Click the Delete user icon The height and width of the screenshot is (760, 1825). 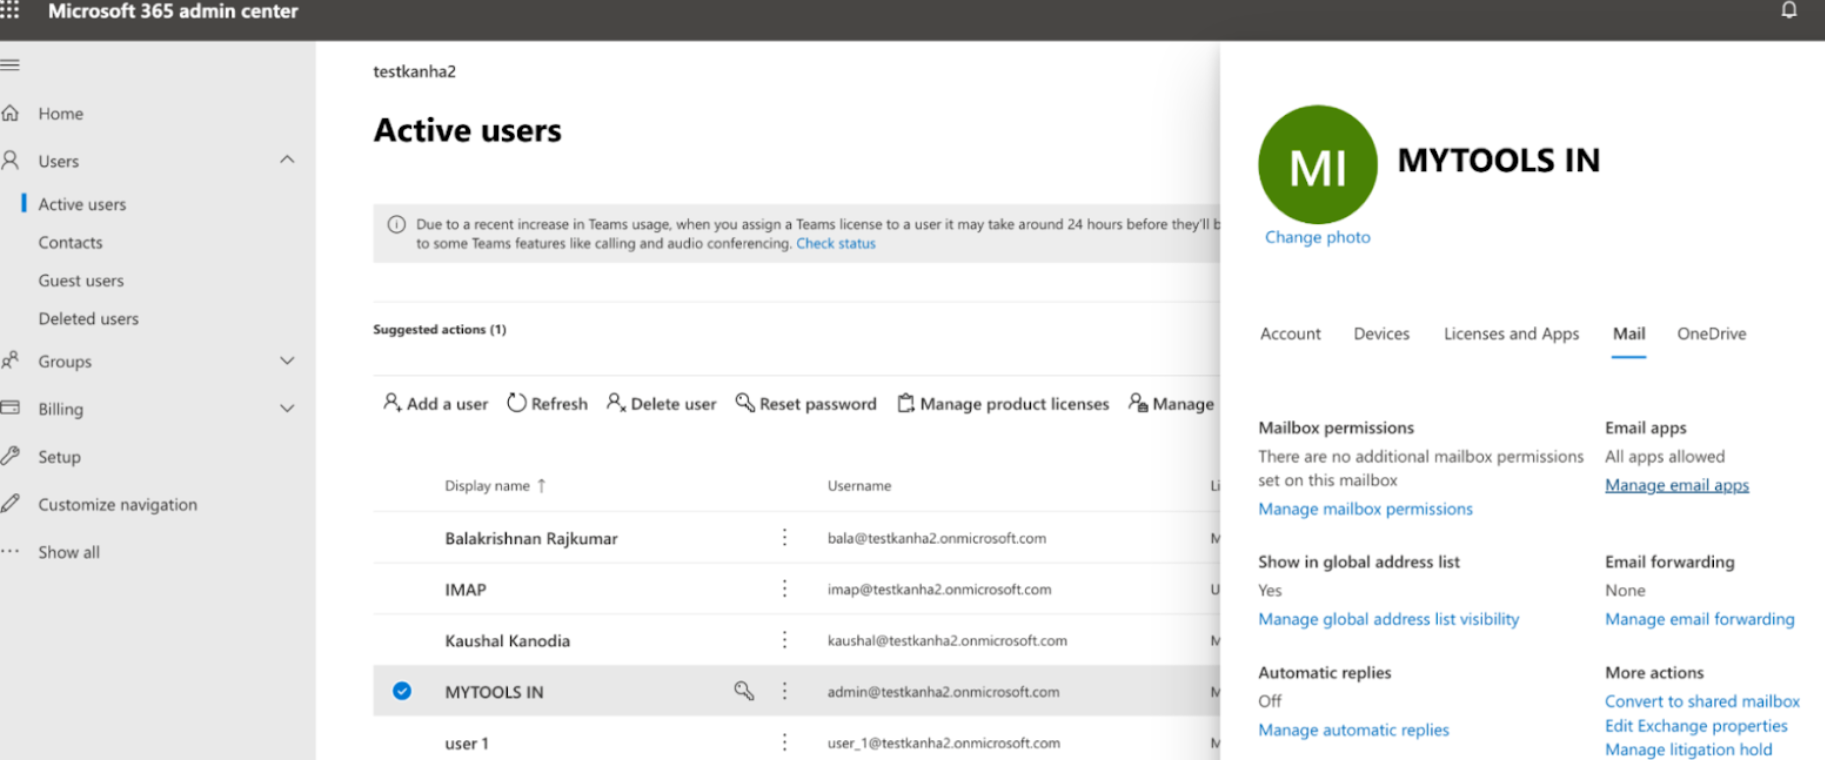pyautogui.click(x=616, y=402)
